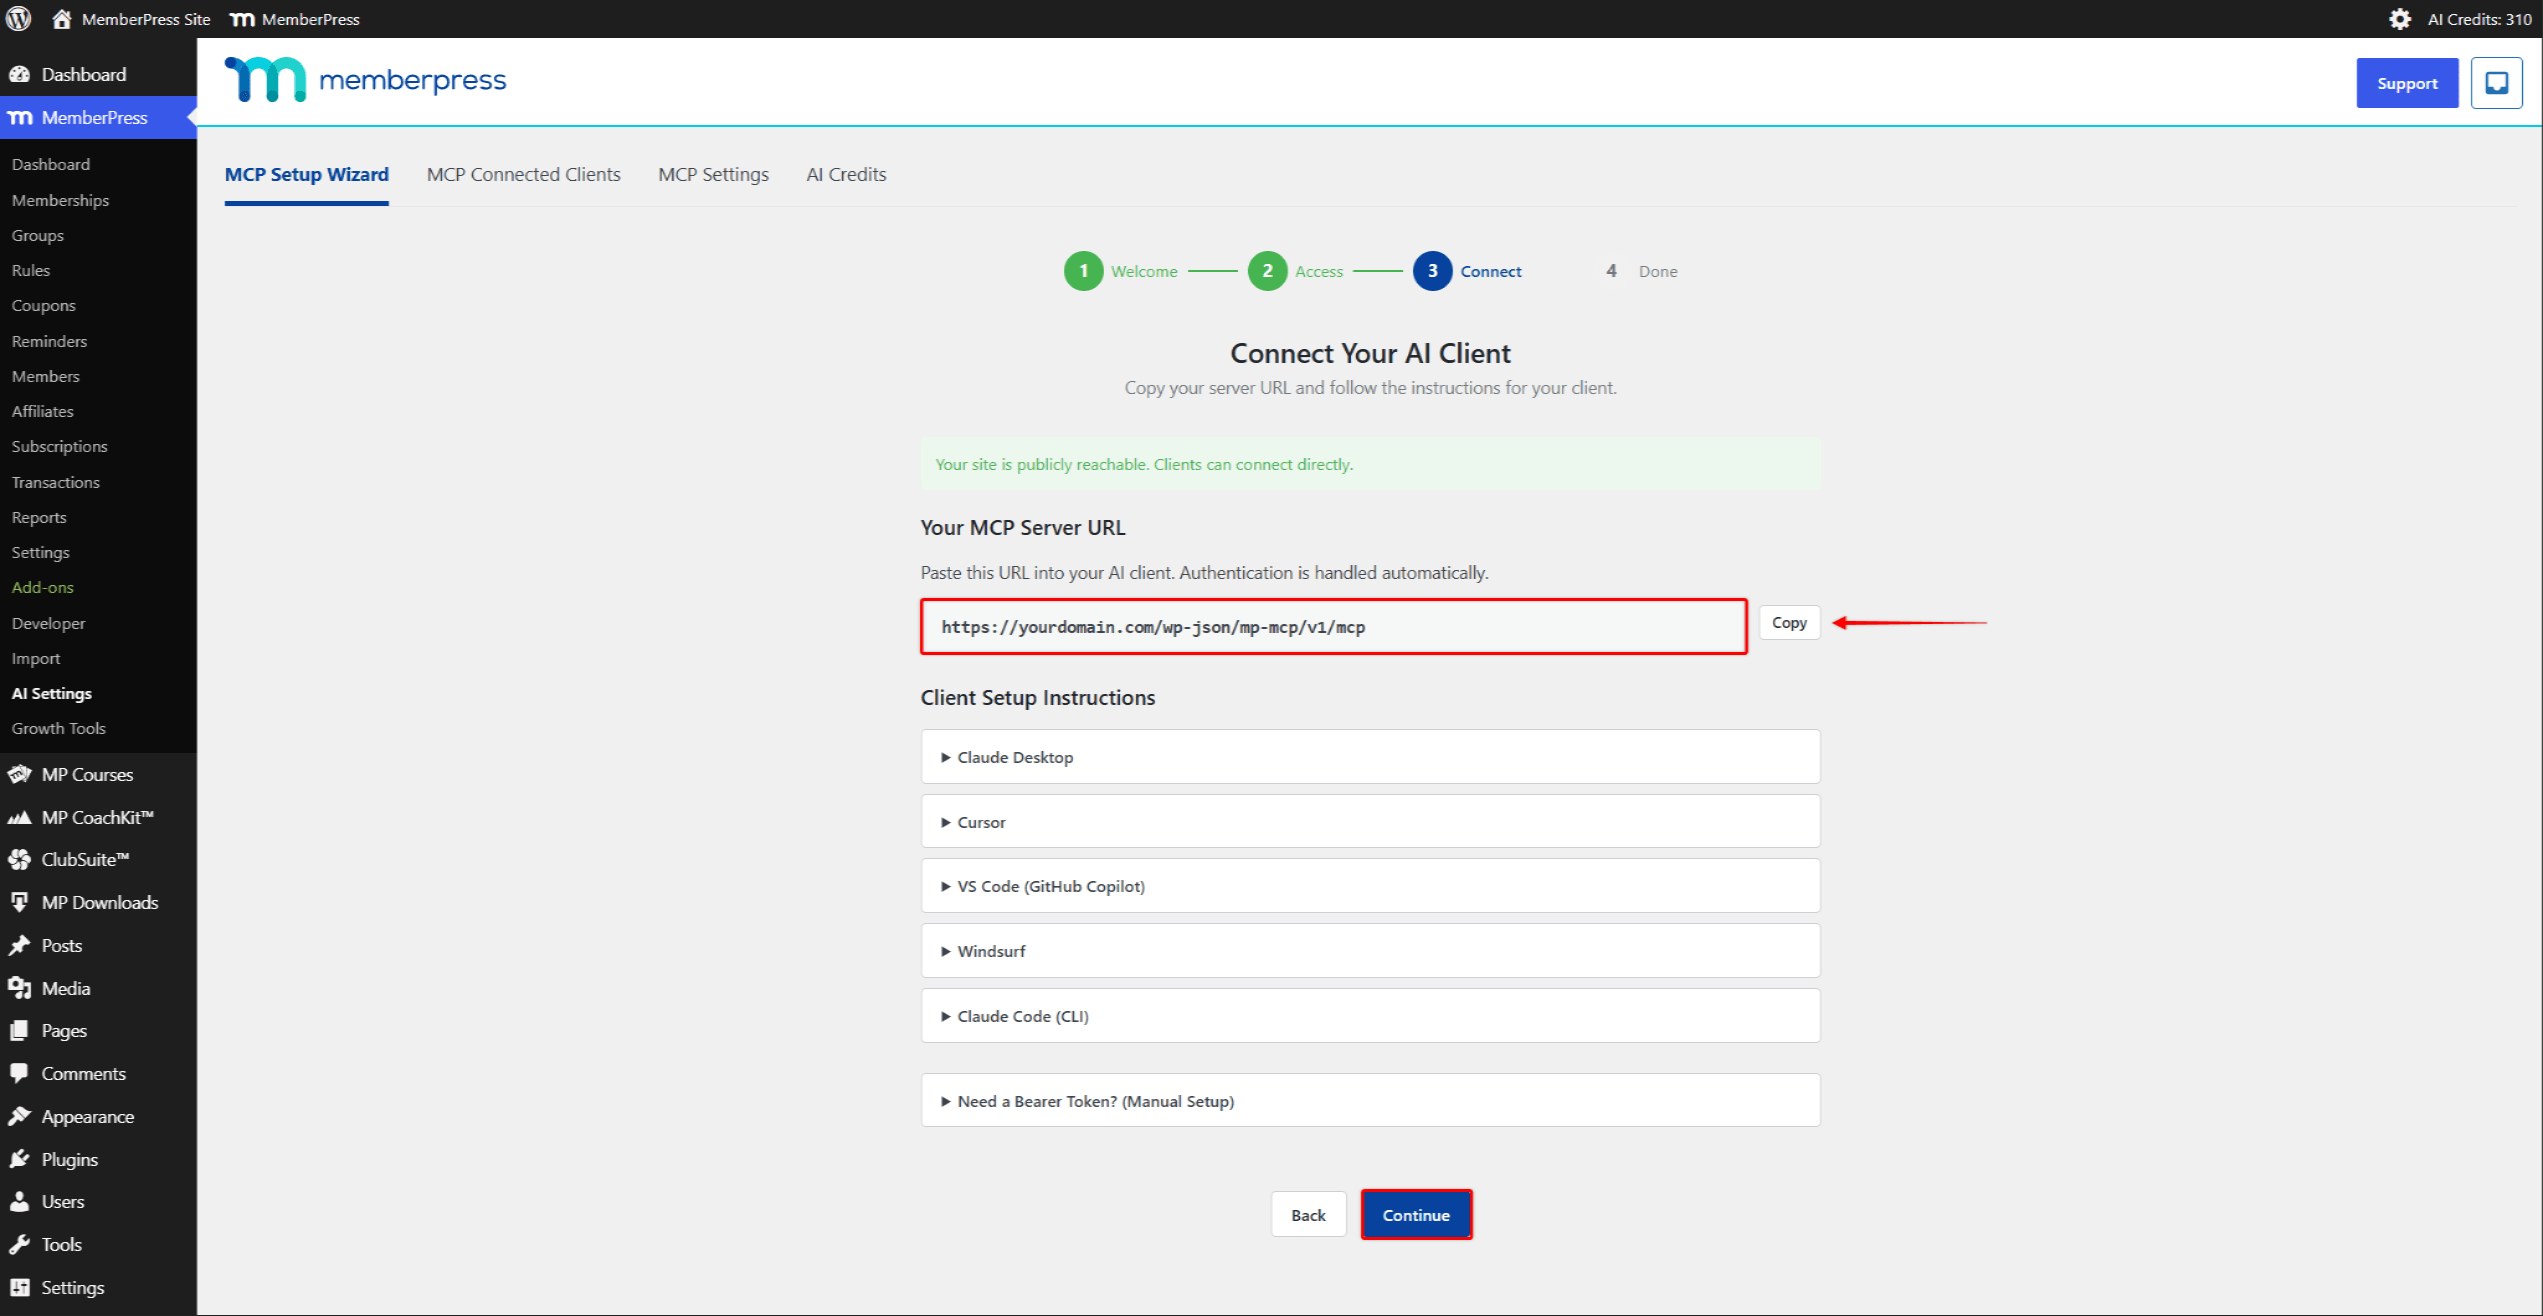This screenshot has height=1316, width=2543.
Task: Click the Plugins plug icon
Action: (19, 1159)
